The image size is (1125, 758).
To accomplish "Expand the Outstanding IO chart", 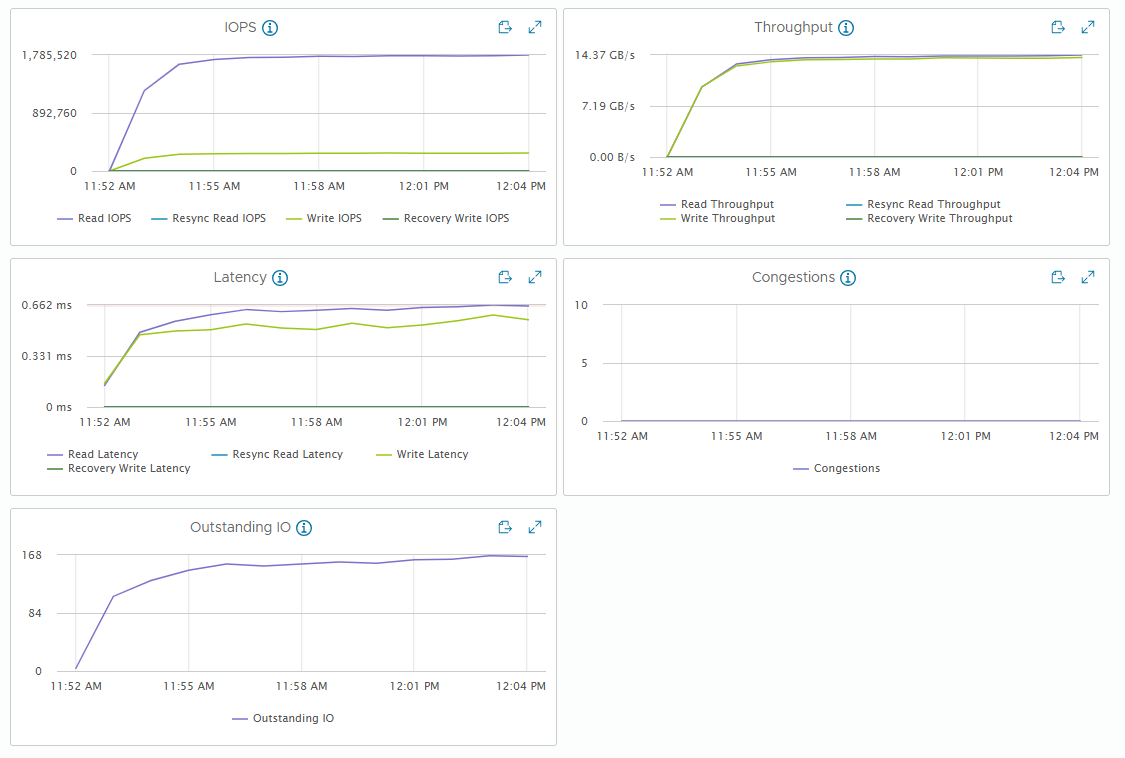I will (535, 527).
